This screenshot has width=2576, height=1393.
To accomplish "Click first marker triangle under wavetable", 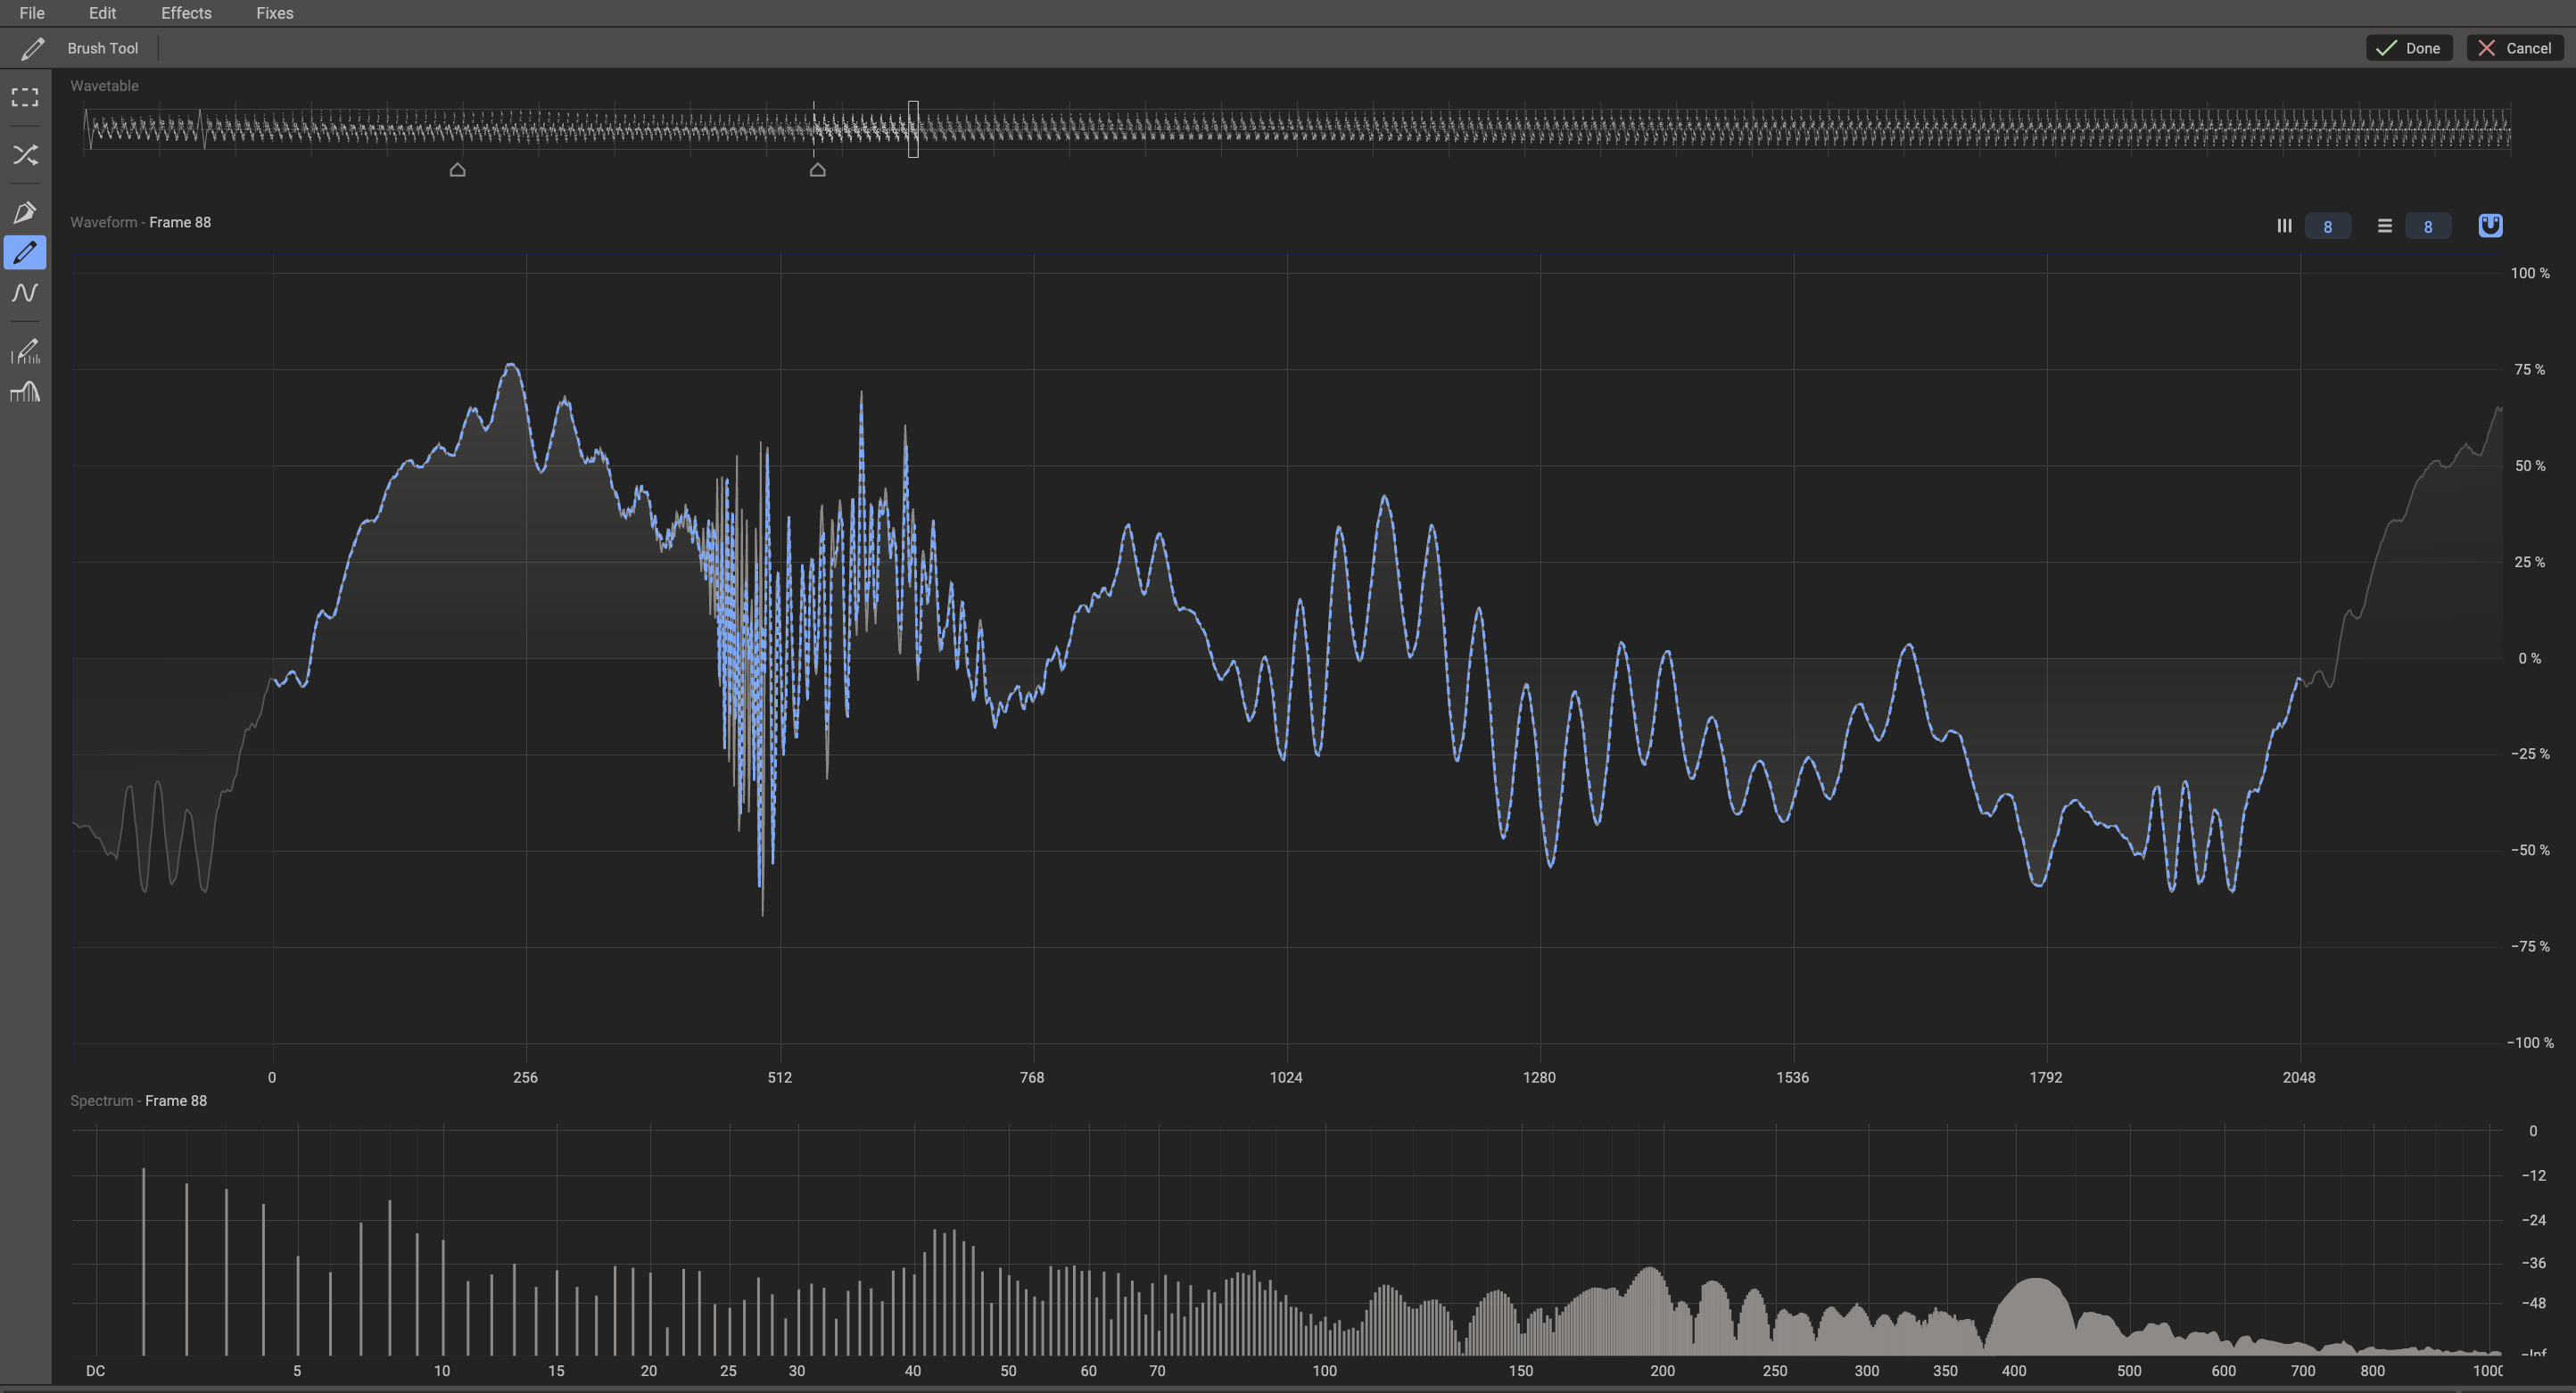I will point(457,170).
